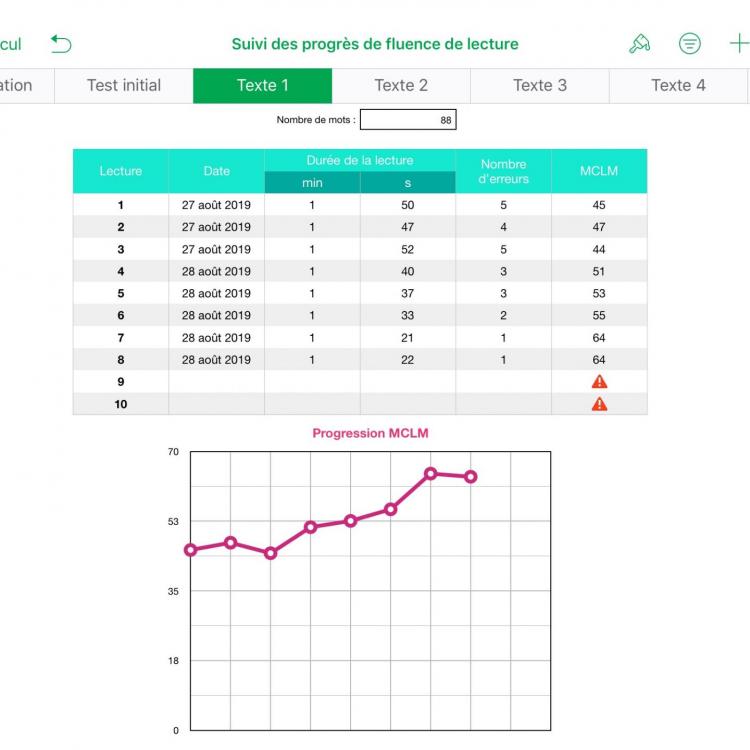Open the filter and sort circle icon
The width and height of the screenshot is (750, 750).
click(x=690, y=44)
